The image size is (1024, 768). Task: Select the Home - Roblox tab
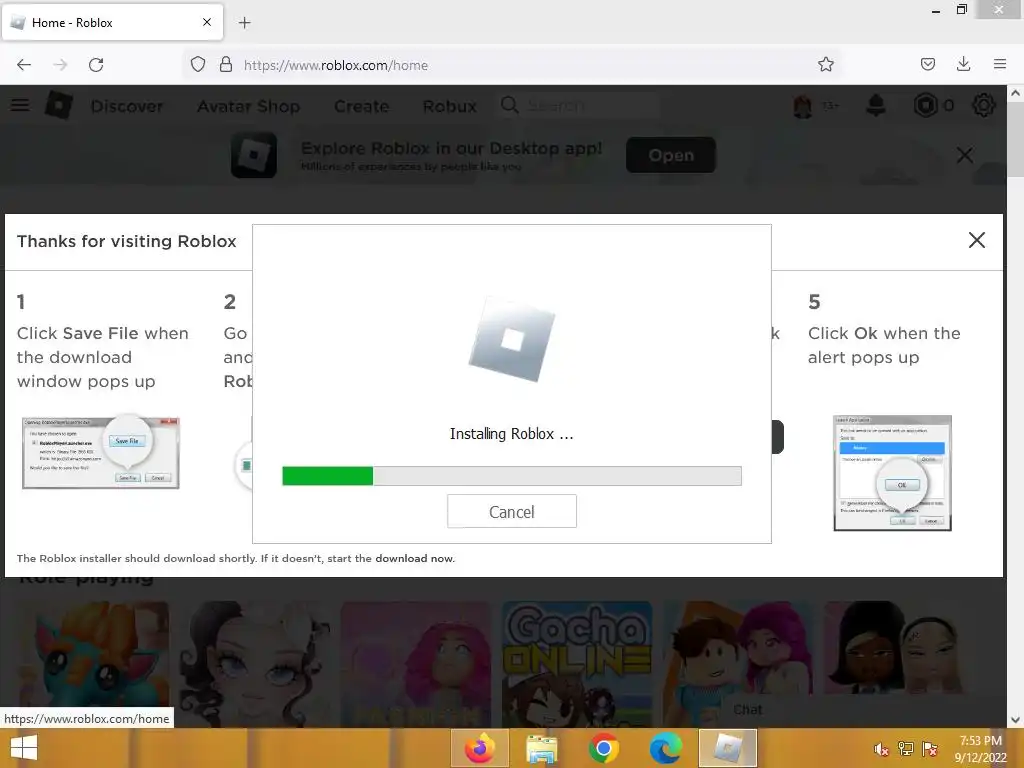[x=112, y=22]
